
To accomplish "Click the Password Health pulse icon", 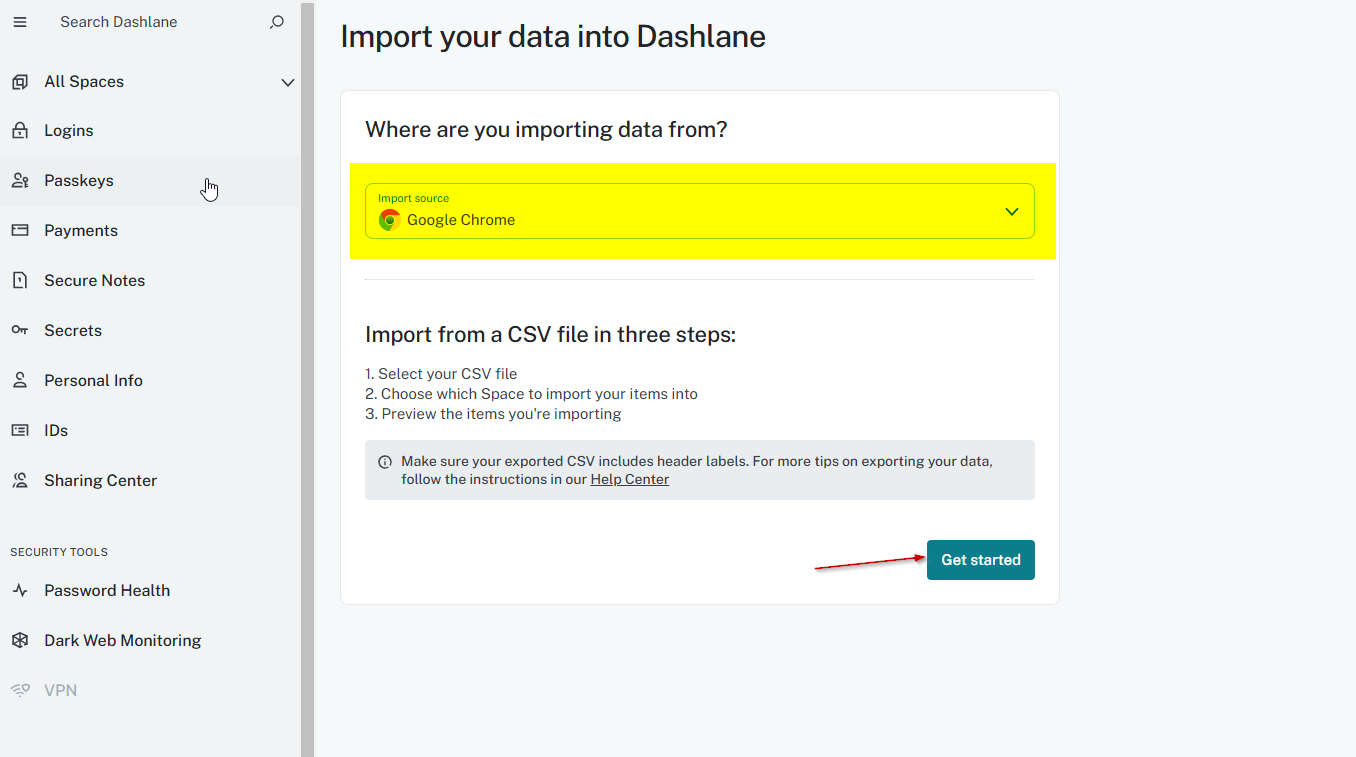I will coord(20,591).
